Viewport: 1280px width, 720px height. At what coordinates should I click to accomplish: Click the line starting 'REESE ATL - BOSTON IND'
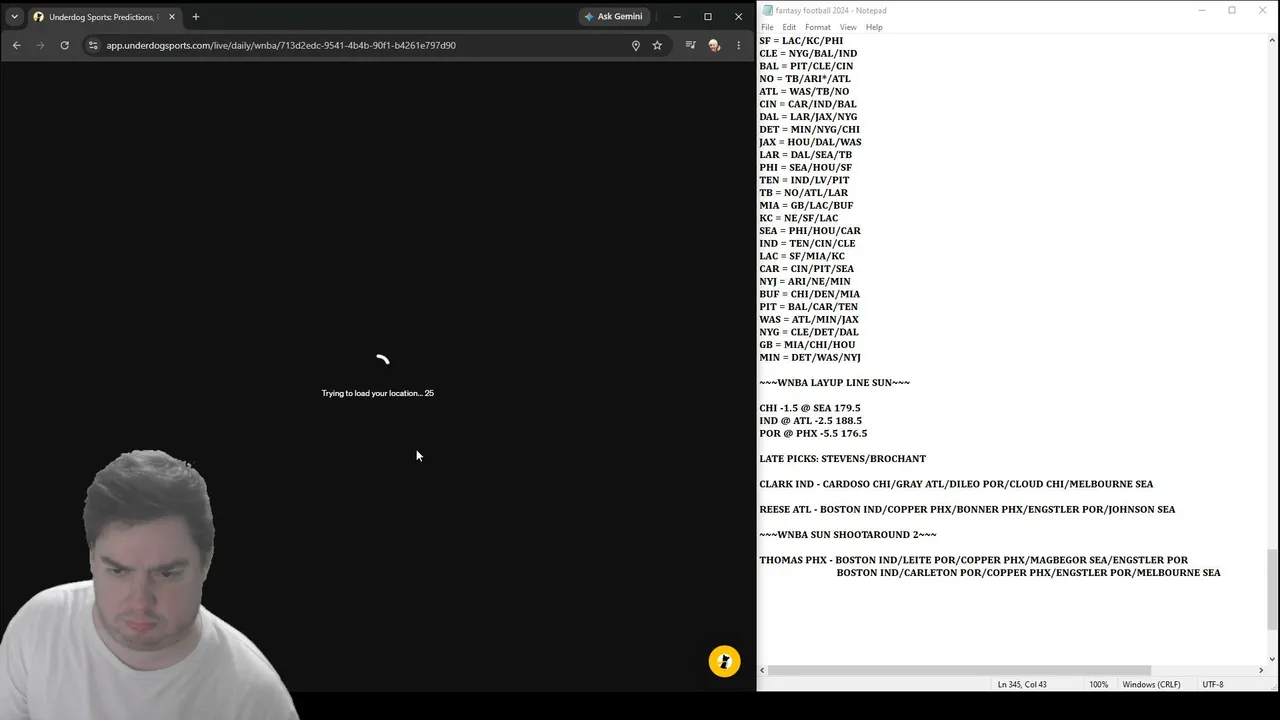point(967,510)
